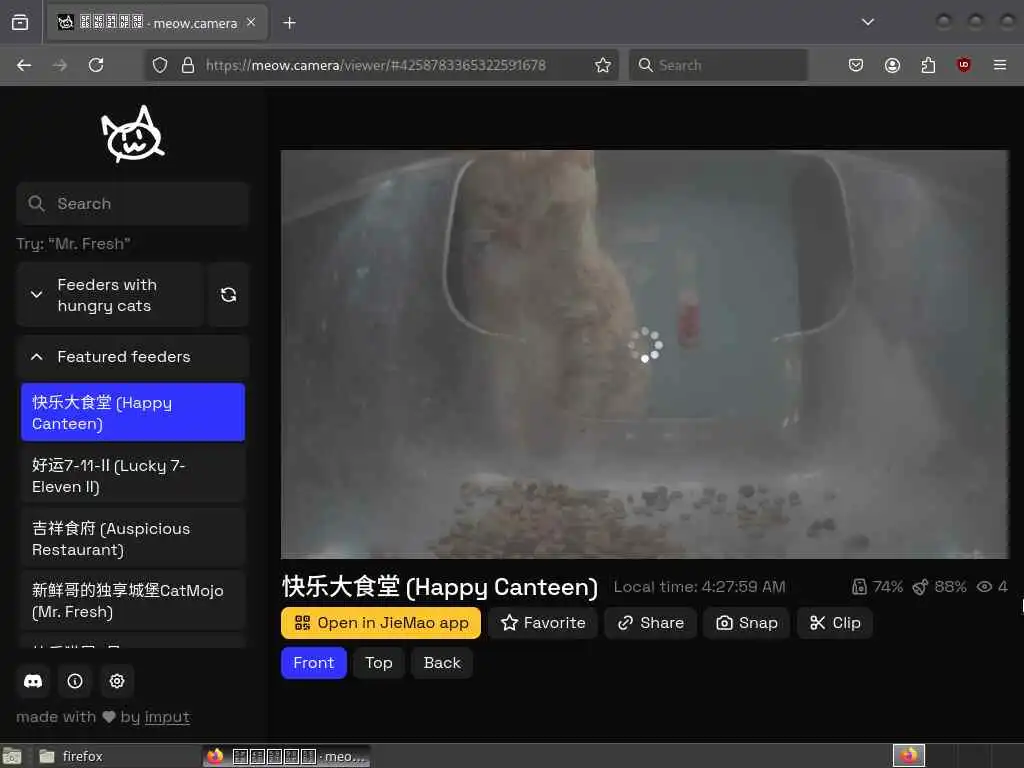Open the tracking protection shield icon
This screenshot has width=1024, height=768.
(159, 65)
